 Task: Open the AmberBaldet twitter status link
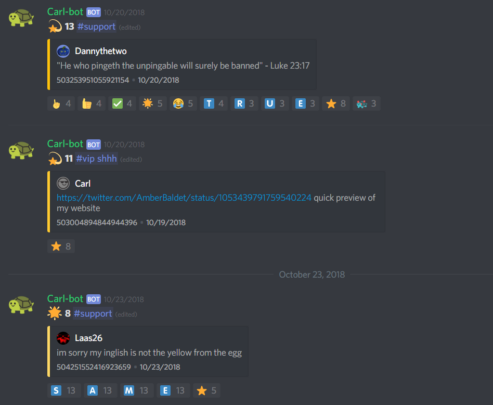click(184, 198)
